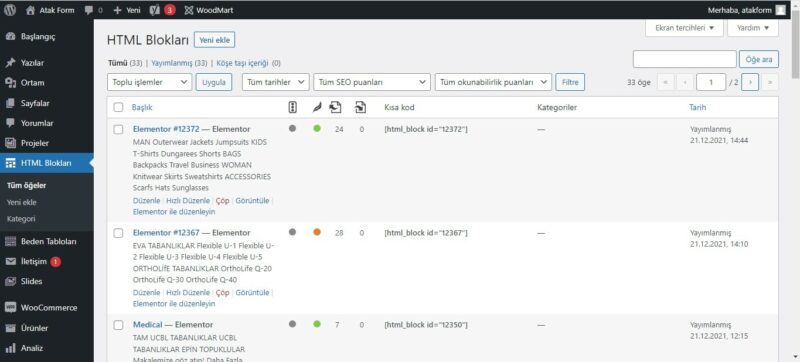Click the İletişim envelope icon
This screenshot has width=800, height=362.
(x=10, y=262)
